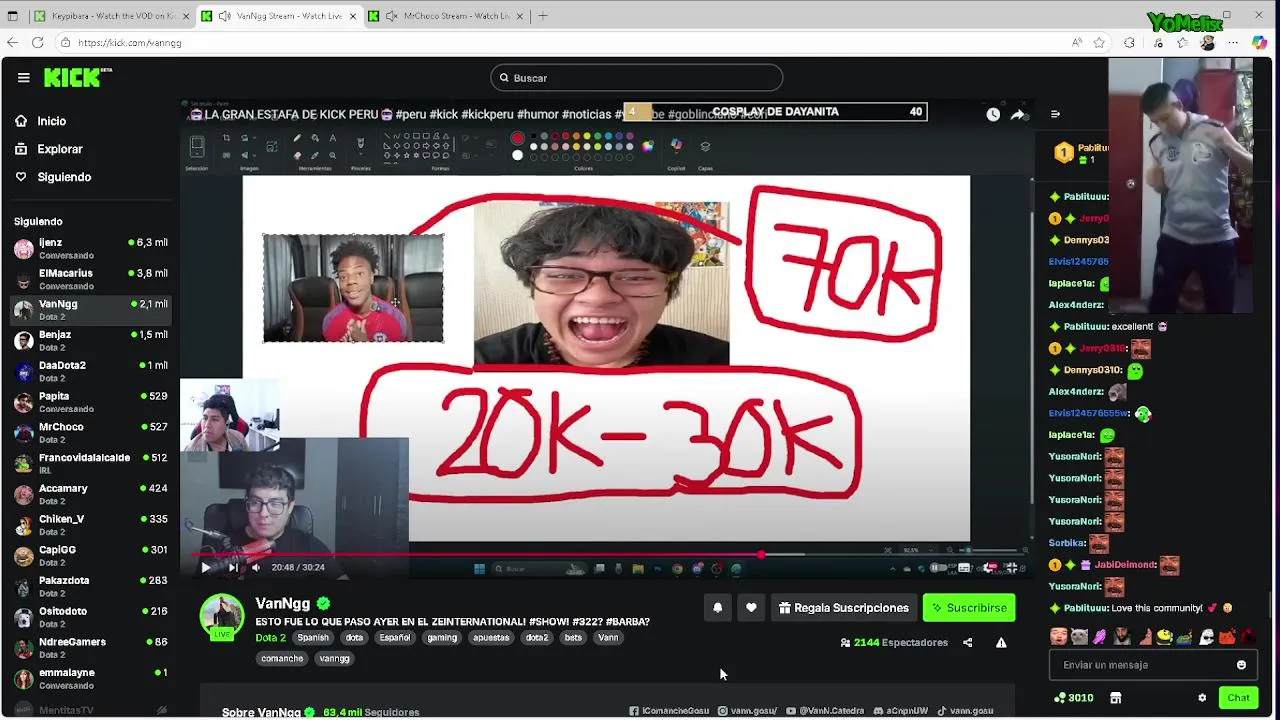Open the tab actions menu icon
The width and height of the screenshot is (1280, 720).
pyautogui.click(x=12, y=16)
